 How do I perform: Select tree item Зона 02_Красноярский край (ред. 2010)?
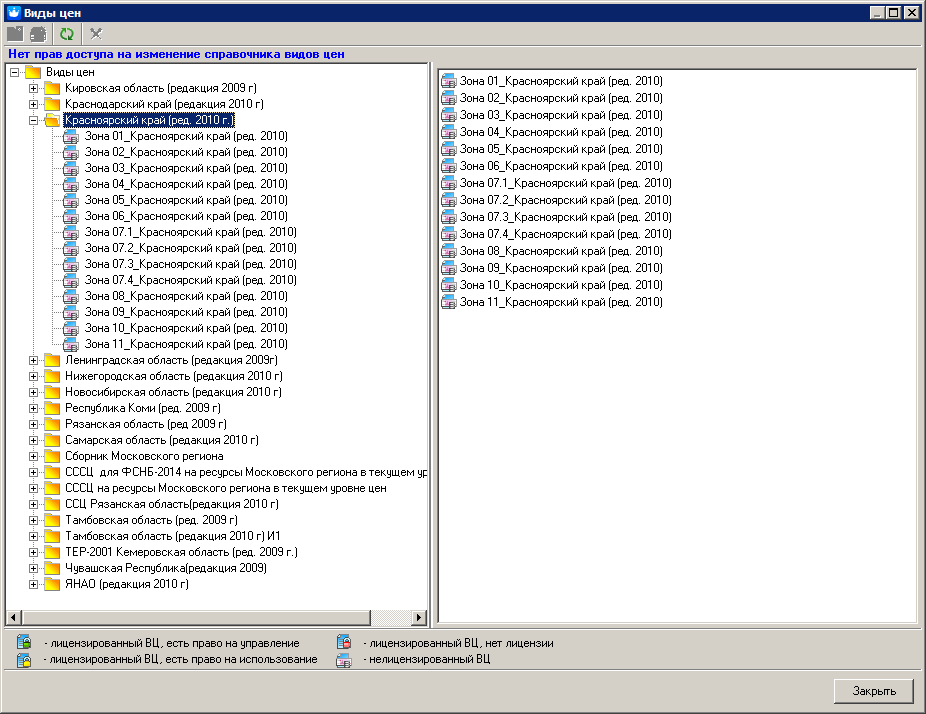coord(186,152)
